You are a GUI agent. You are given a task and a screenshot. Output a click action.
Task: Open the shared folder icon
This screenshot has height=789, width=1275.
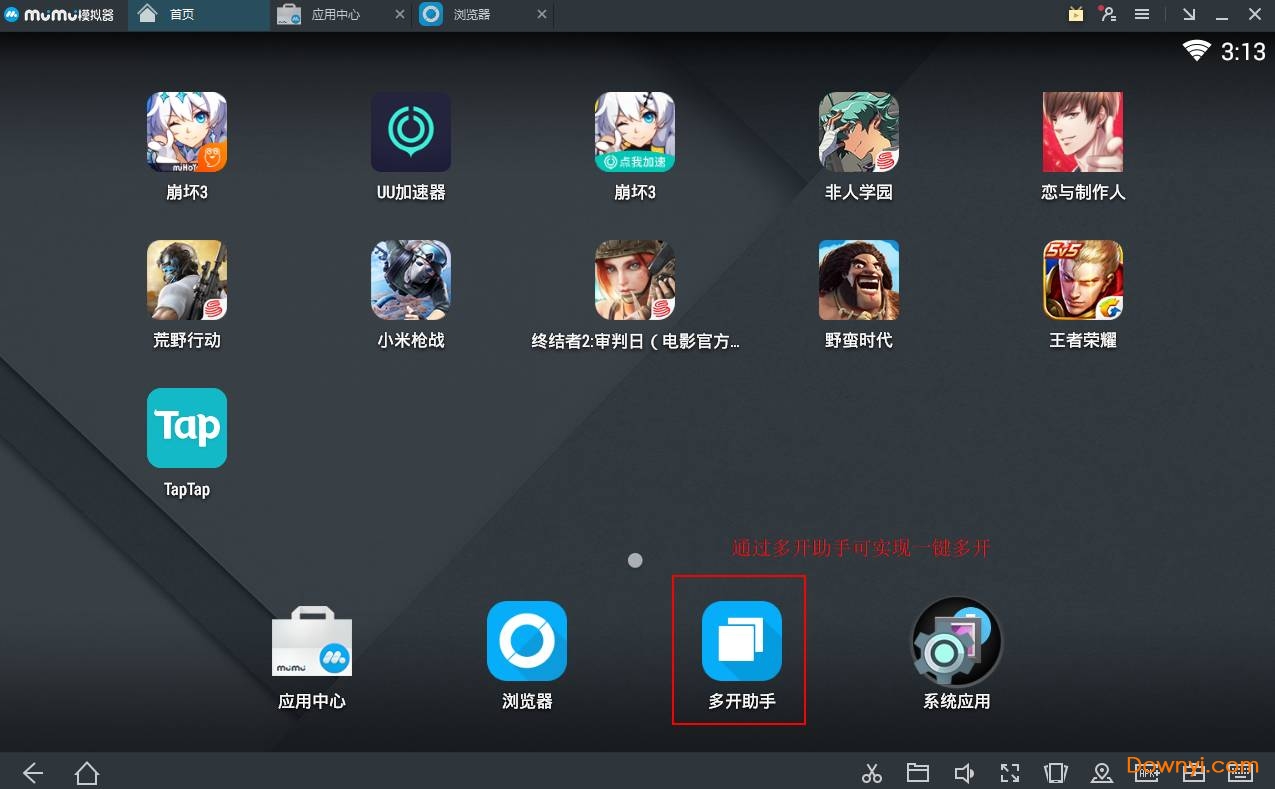(x=917, y=773)
